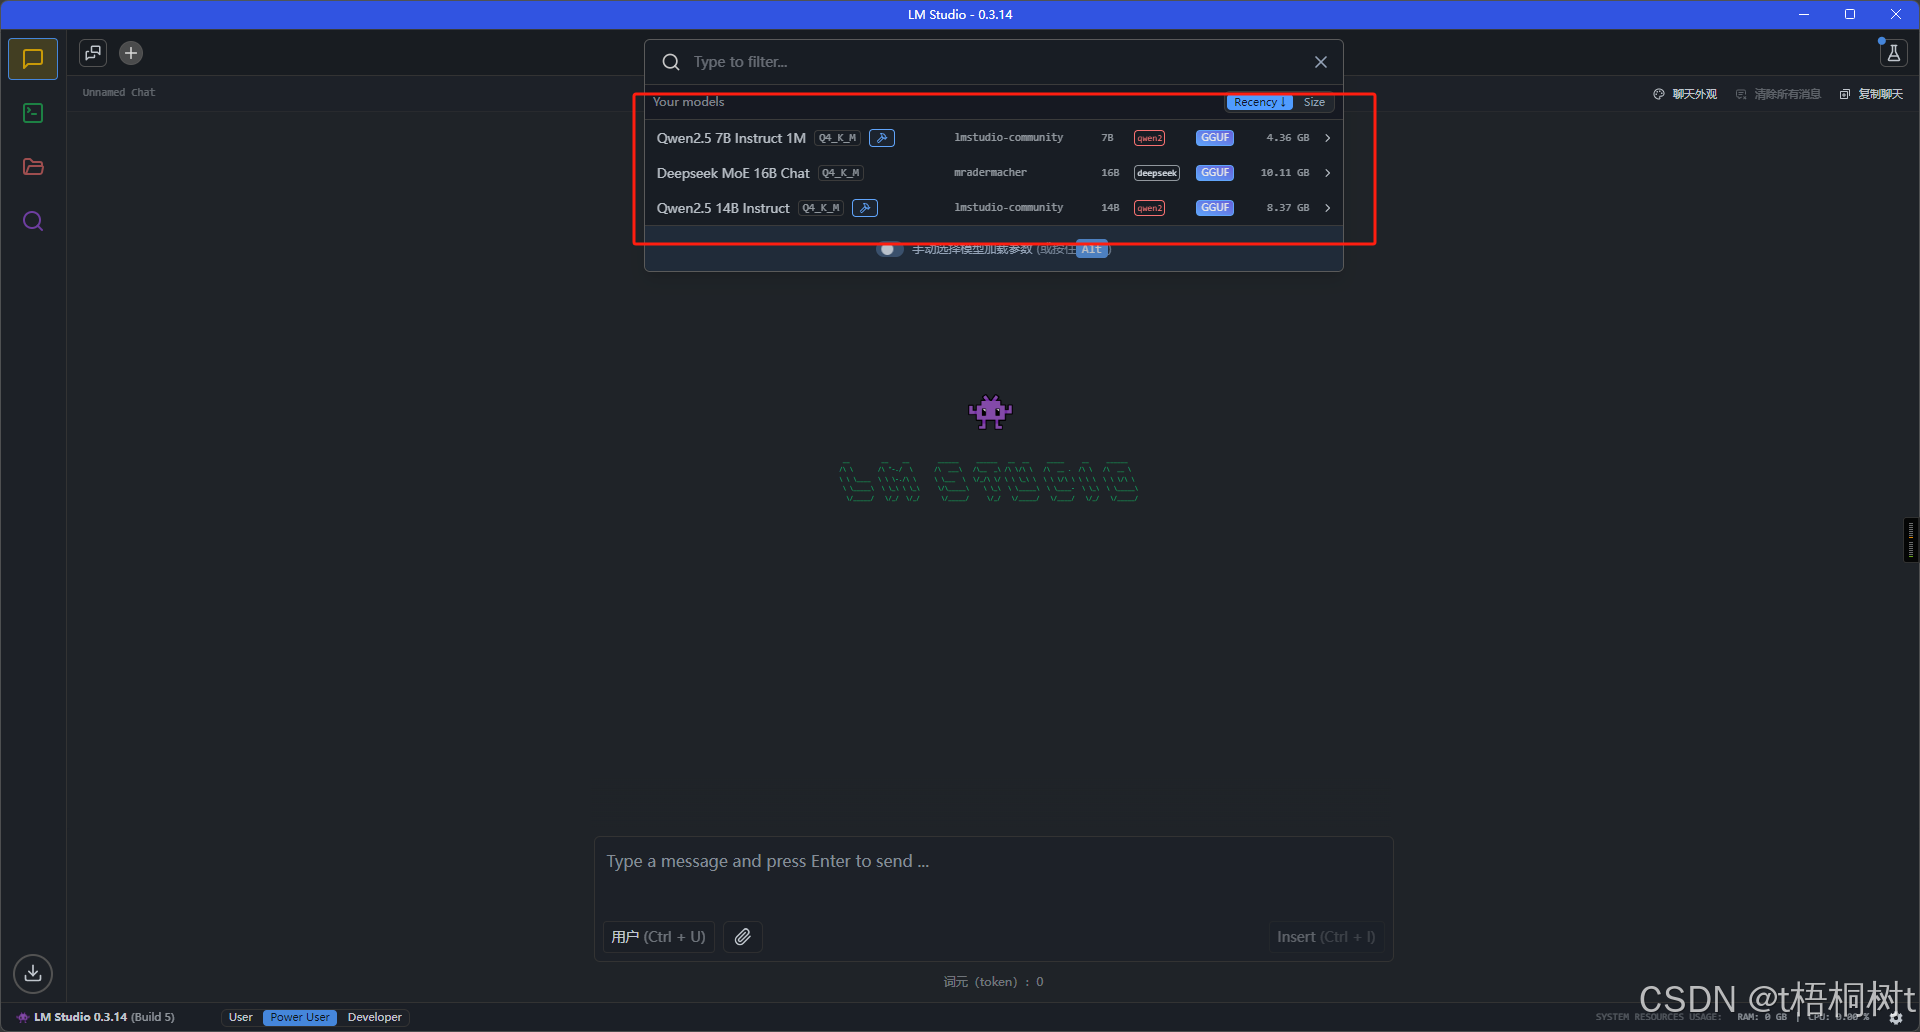Click the Insert (Ctrl + I) button

[x=1326, y=937]
